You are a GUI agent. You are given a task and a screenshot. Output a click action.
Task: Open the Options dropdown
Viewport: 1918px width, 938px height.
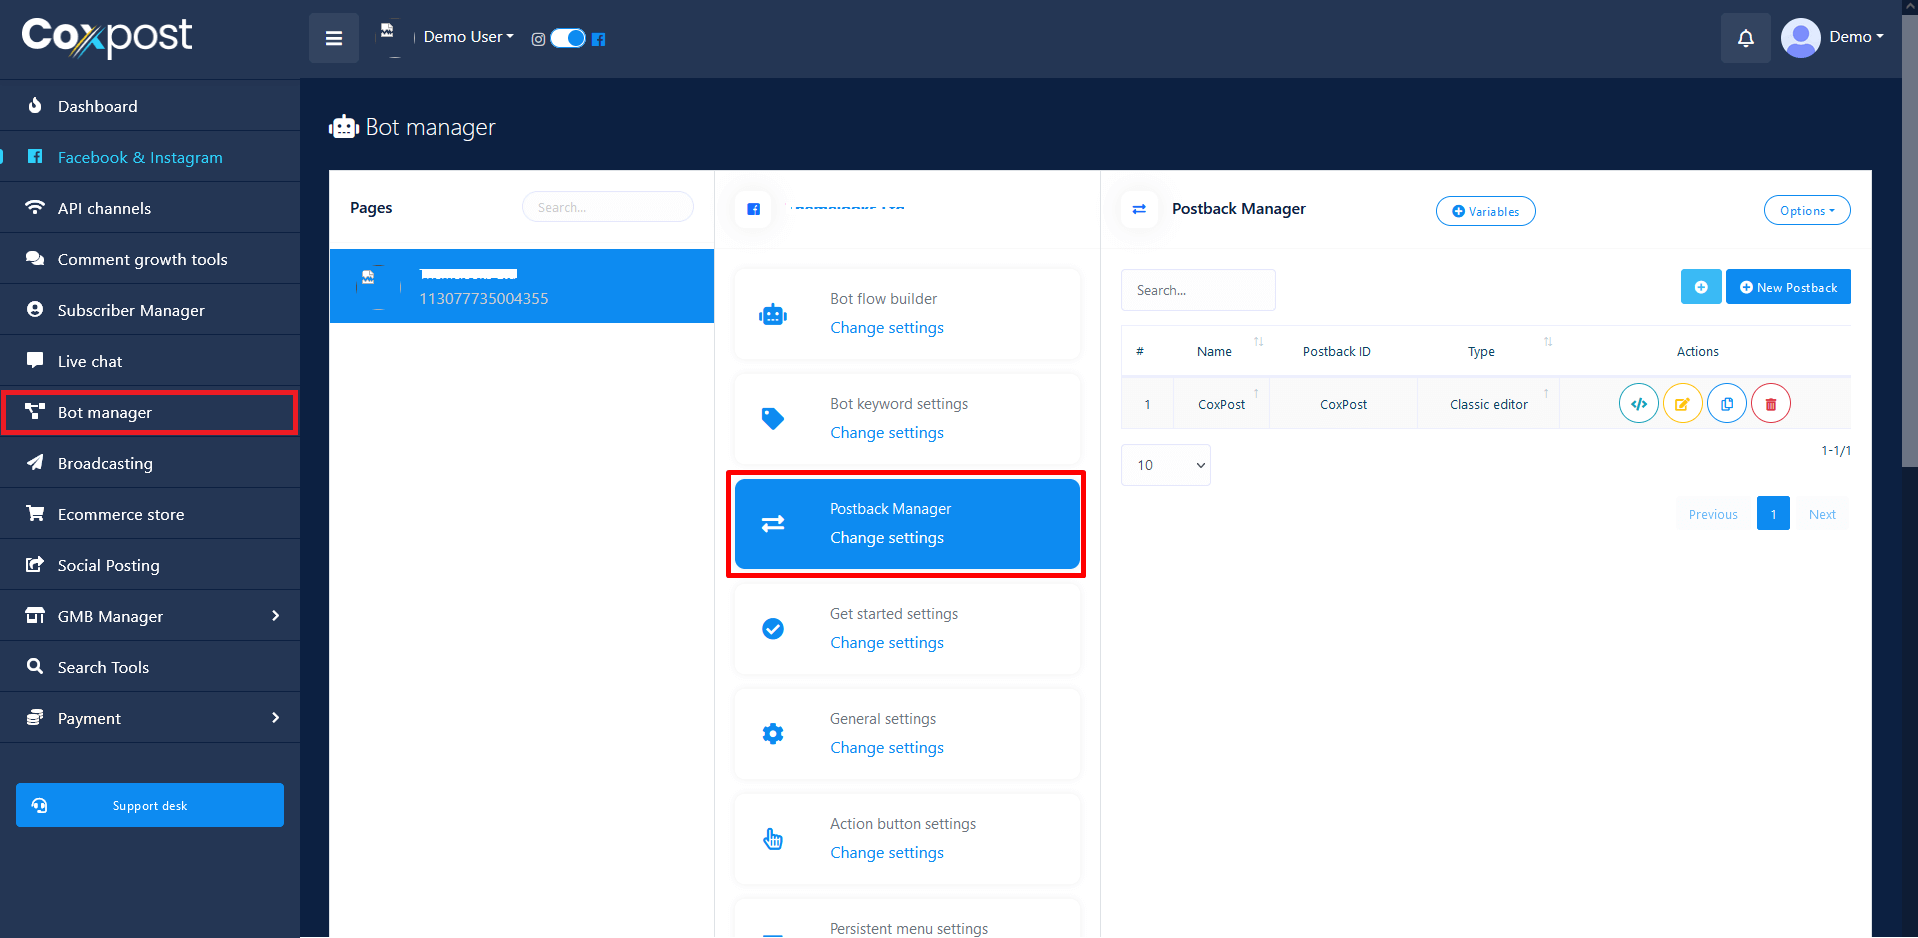1806,211
